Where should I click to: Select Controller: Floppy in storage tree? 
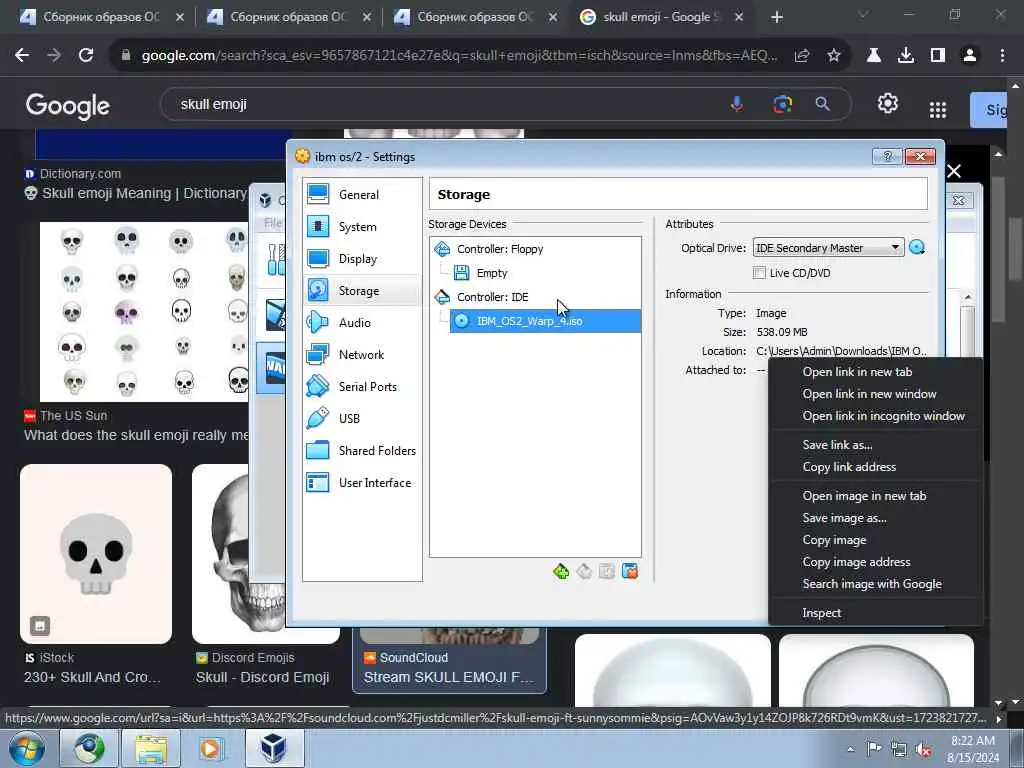tap(500, 249)
